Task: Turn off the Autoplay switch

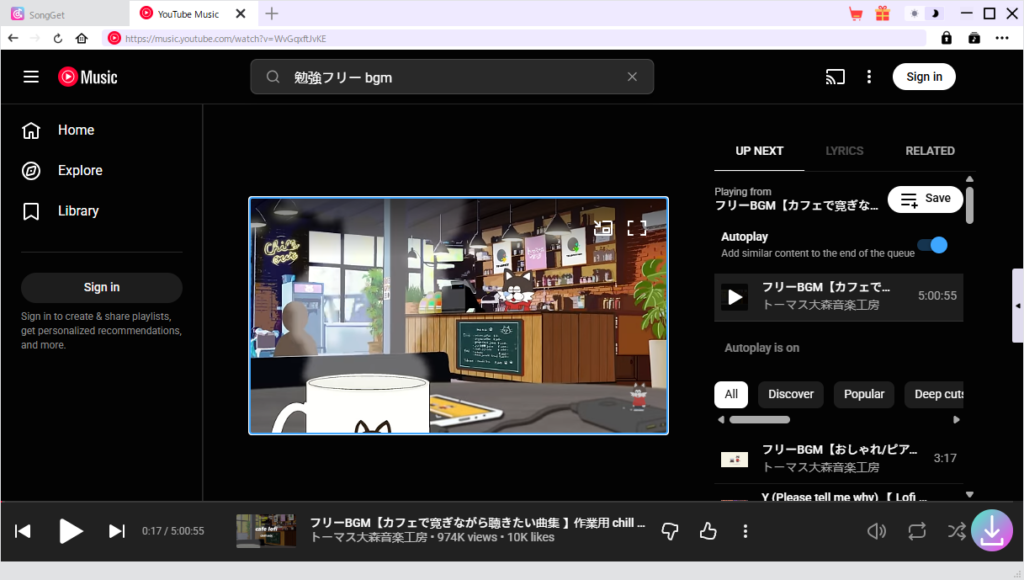Action: point(932,245)
